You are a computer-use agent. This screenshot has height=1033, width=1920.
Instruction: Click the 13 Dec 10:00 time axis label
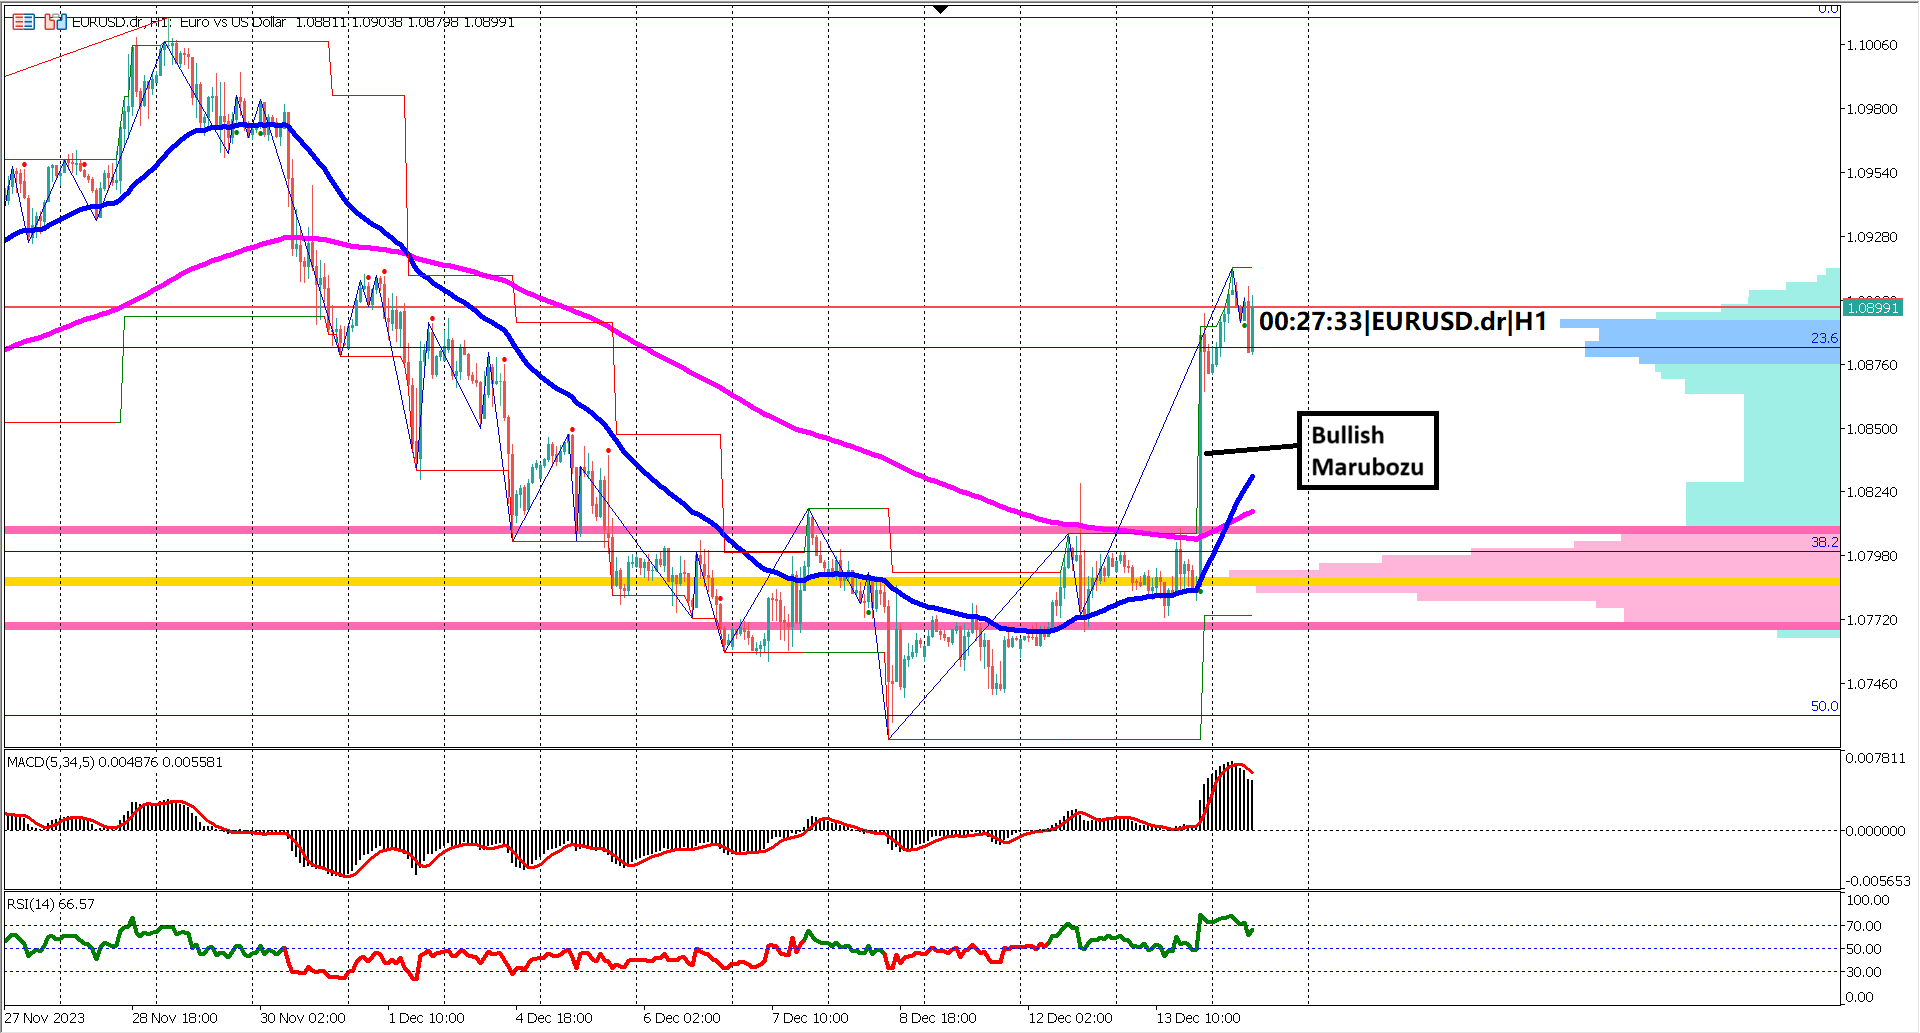[x=1199, y=1018]
